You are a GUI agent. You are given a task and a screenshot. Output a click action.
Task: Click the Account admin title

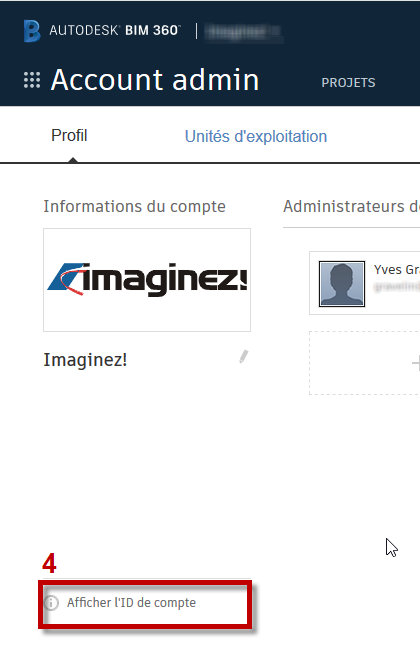tap(155, 80)
